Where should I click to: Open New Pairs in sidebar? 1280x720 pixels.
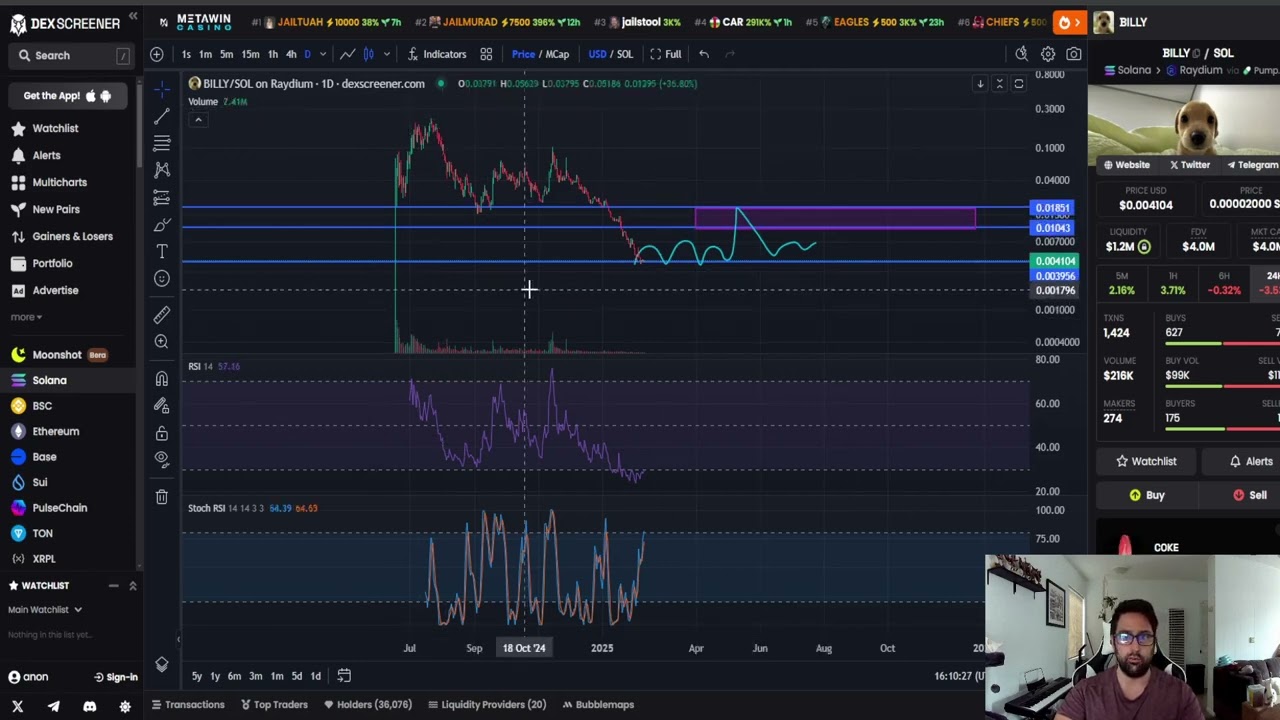coord(56,209)
